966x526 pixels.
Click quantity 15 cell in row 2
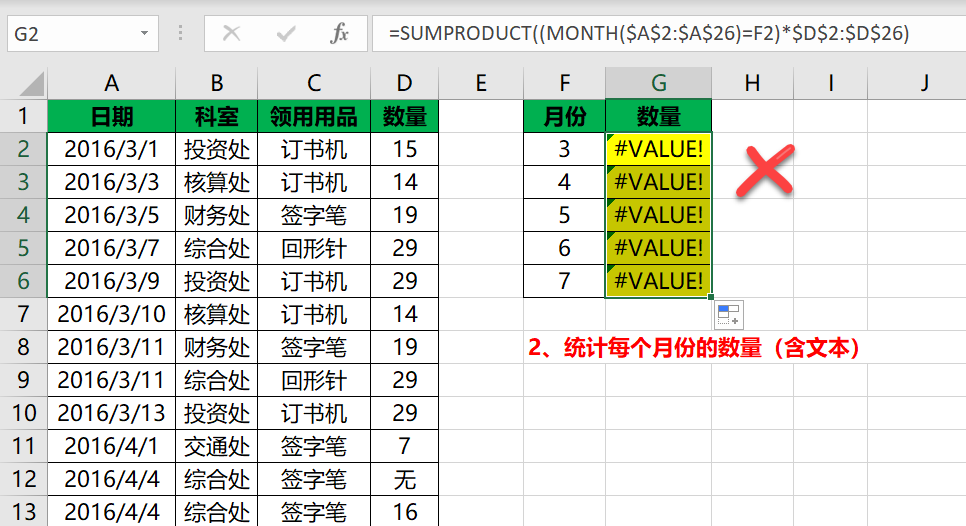click(404, 149)
